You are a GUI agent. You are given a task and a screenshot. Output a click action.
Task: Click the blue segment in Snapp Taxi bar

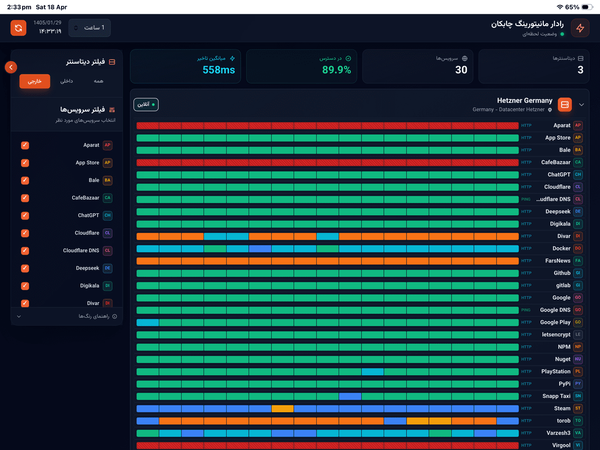(x=350, y=396)
